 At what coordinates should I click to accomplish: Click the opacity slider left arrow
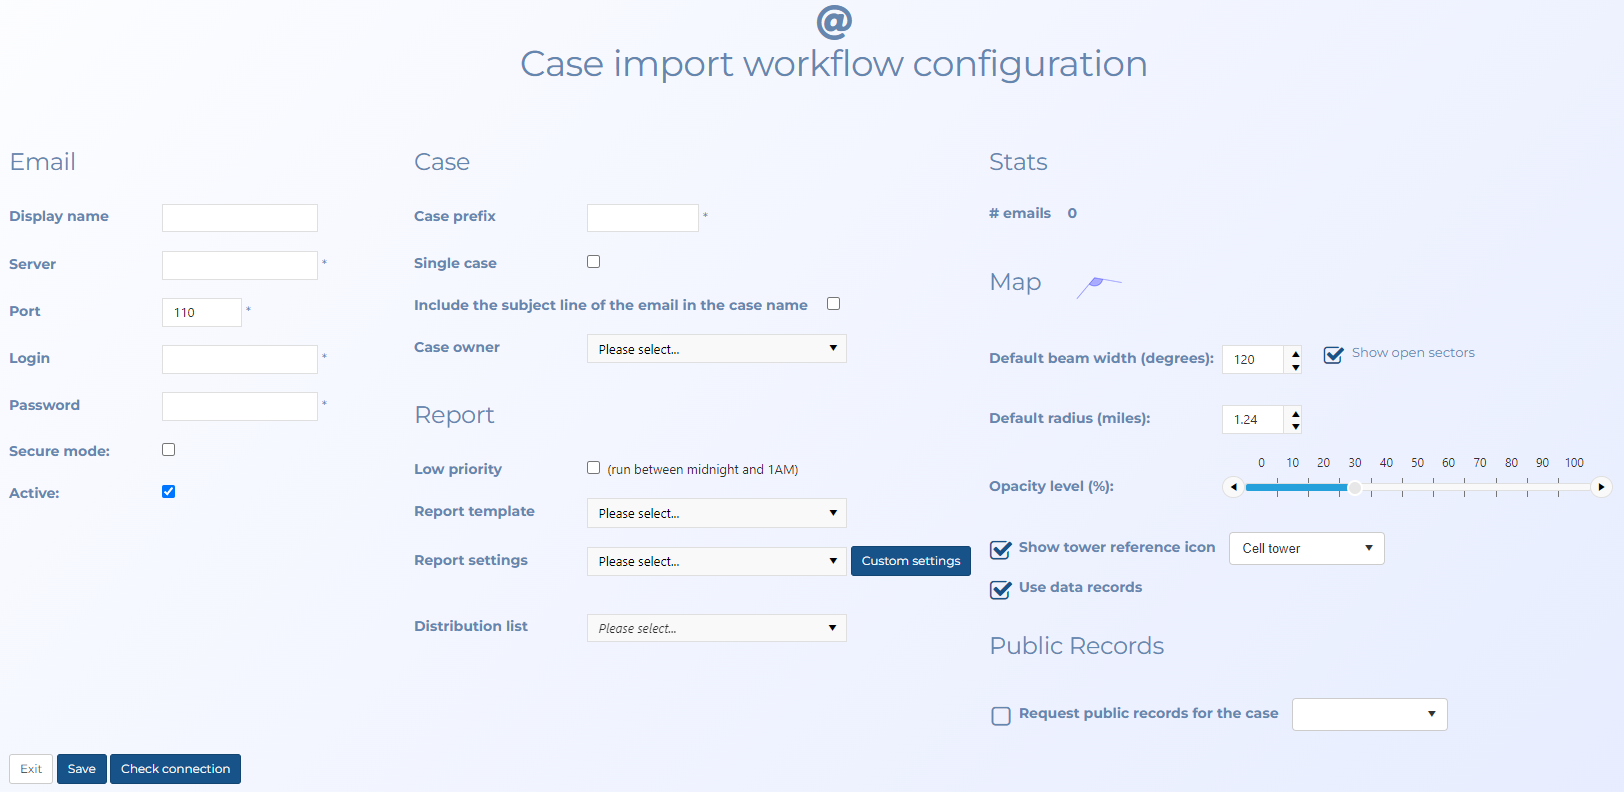1234,487
